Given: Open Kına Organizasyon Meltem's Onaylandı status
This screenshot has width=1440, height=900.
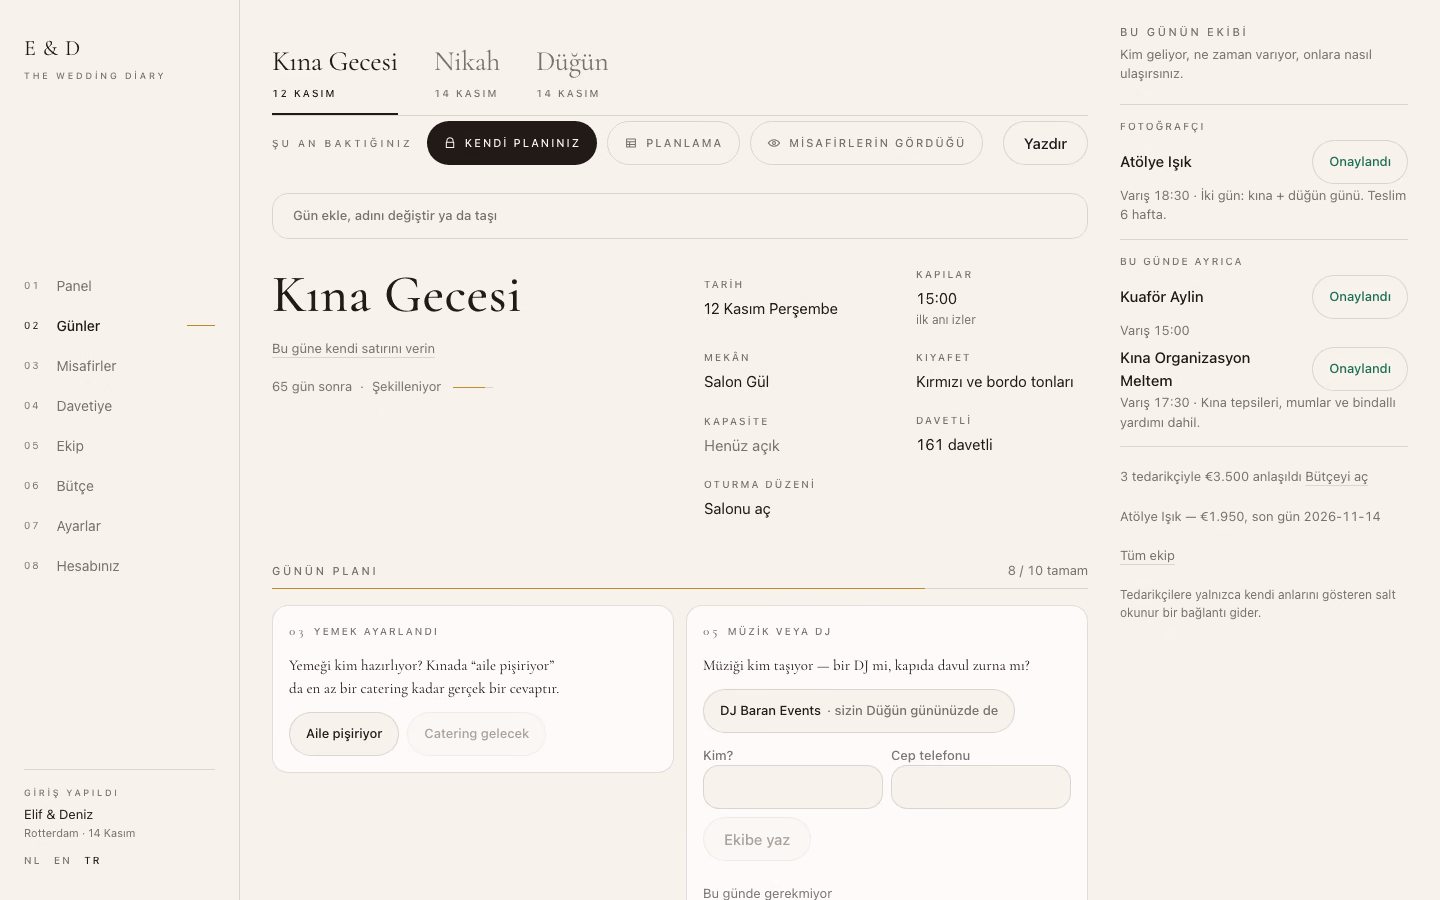Looking at the screenshot, I should click(x=1360, y=369).
